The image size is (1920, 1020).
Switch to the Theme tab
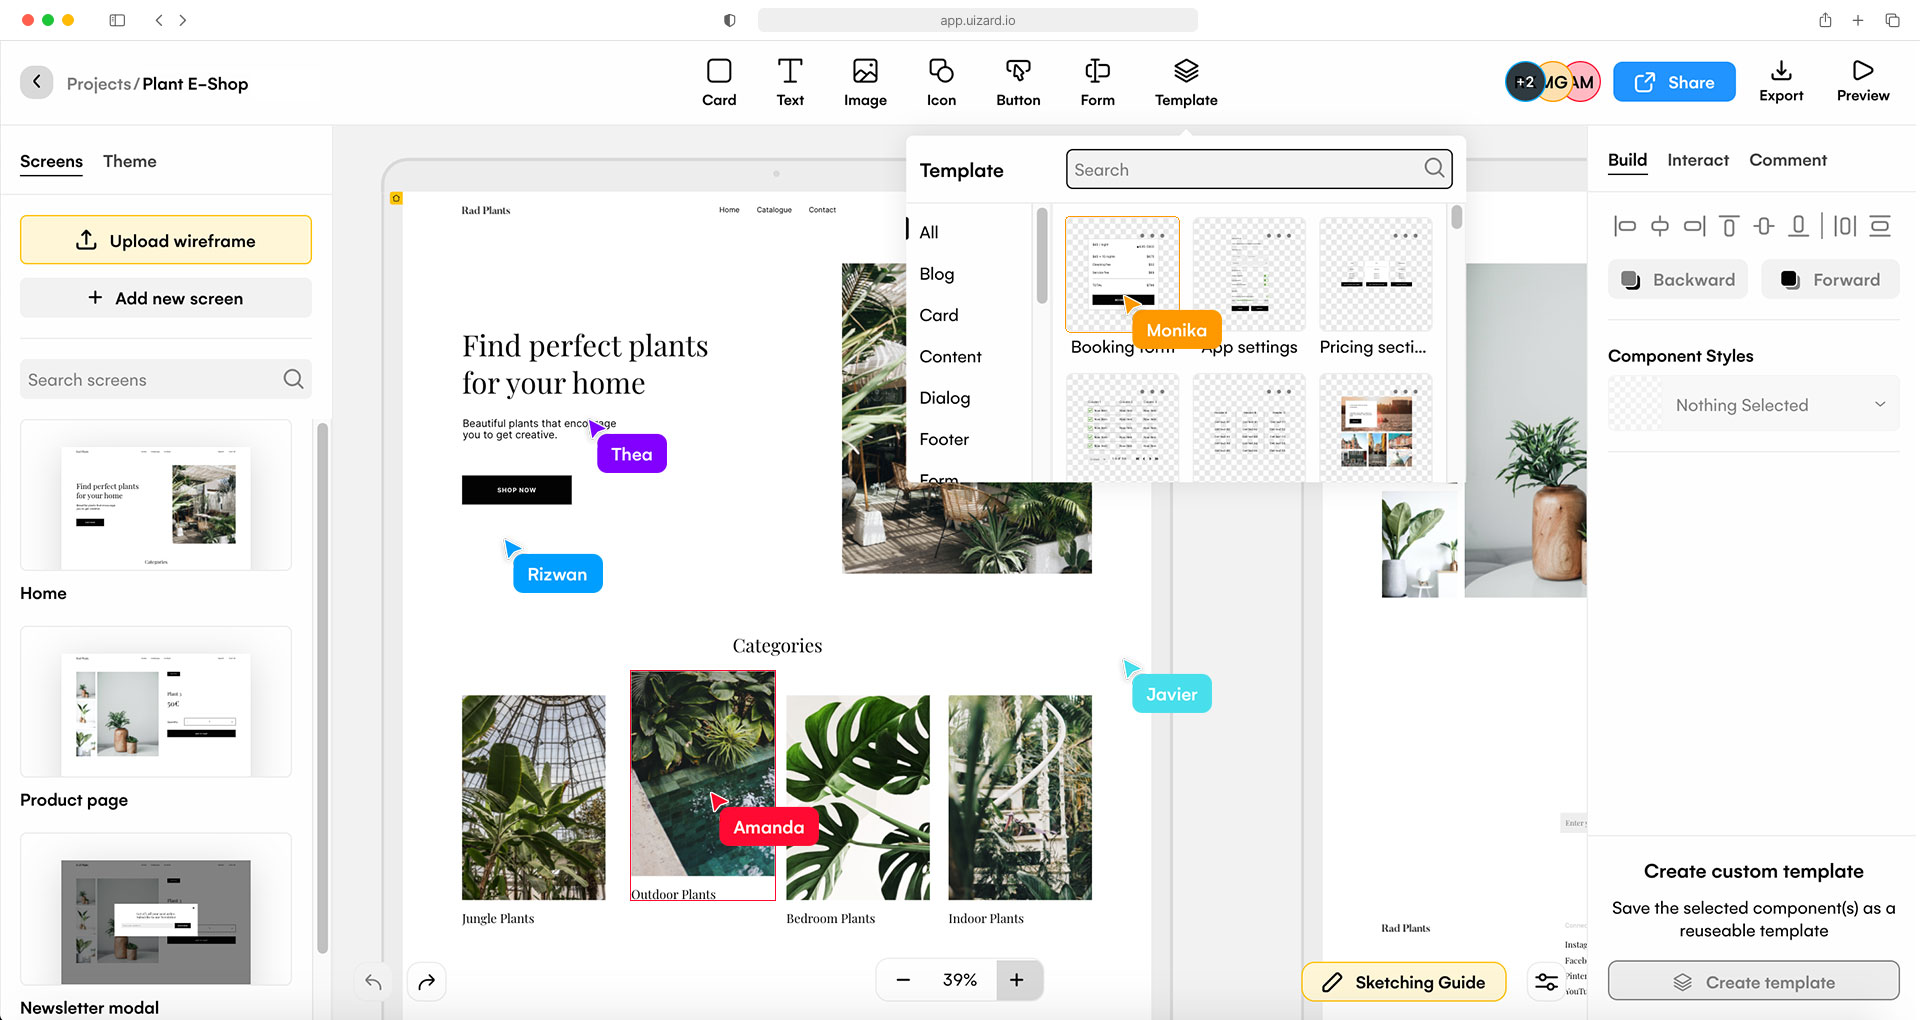coord(129,161)
